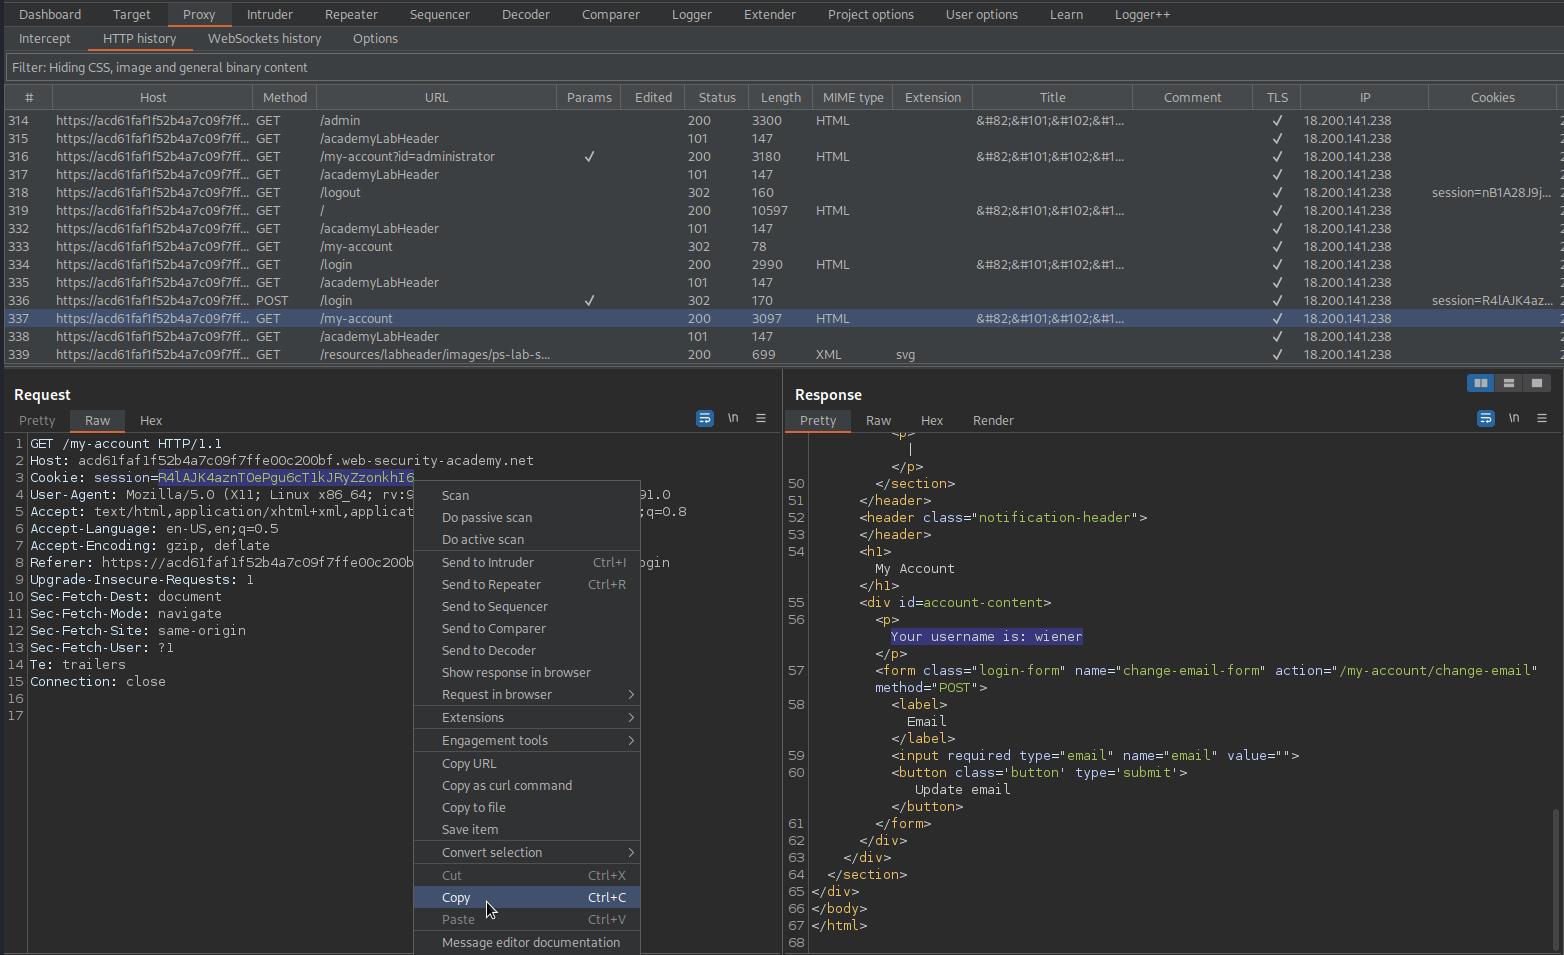Switch Response view to Raw

[879, 421]
